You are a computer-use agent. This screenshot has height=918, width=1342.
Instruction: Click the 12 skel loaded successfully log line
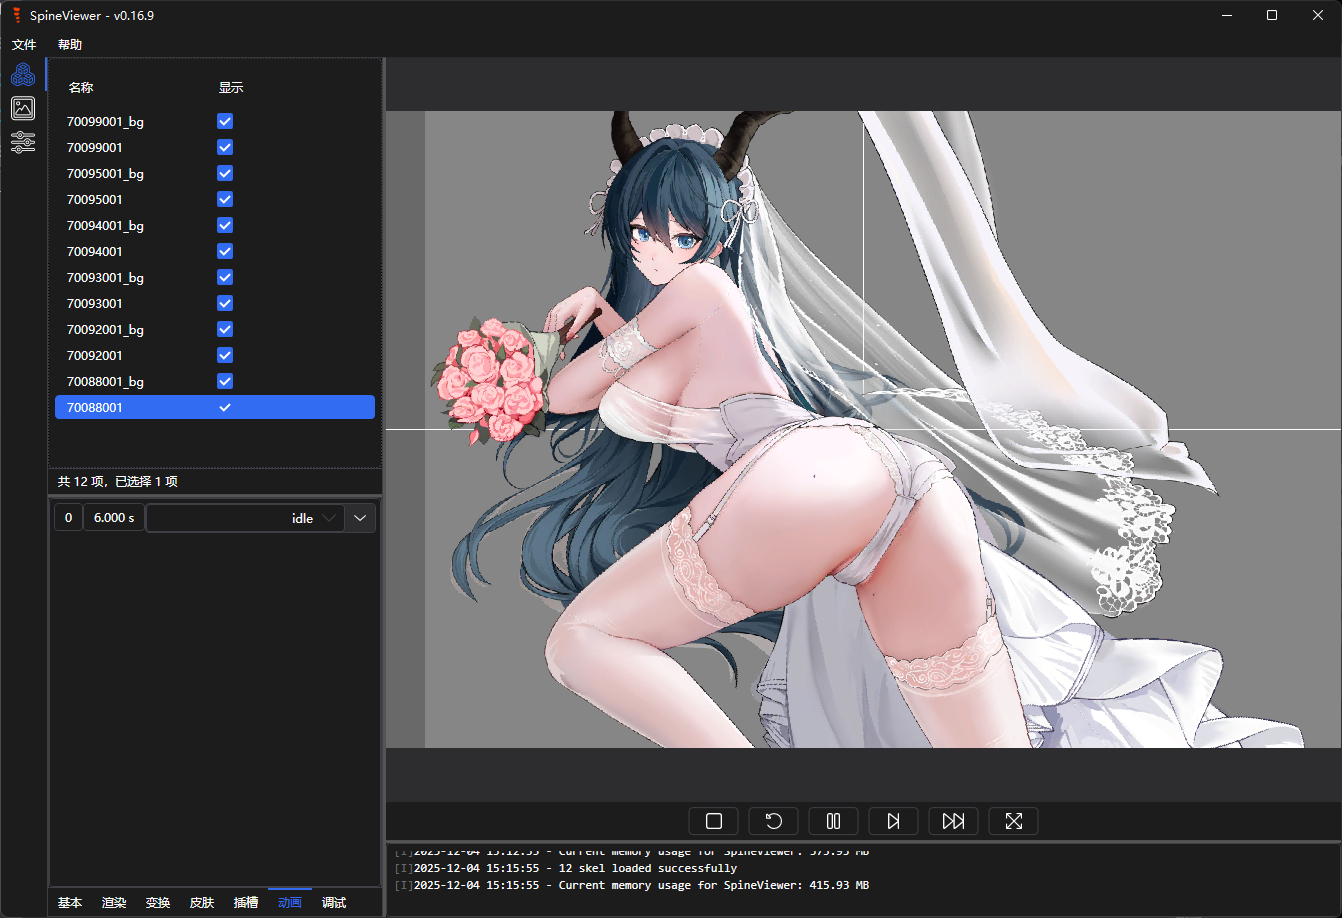tap(565, 868)
